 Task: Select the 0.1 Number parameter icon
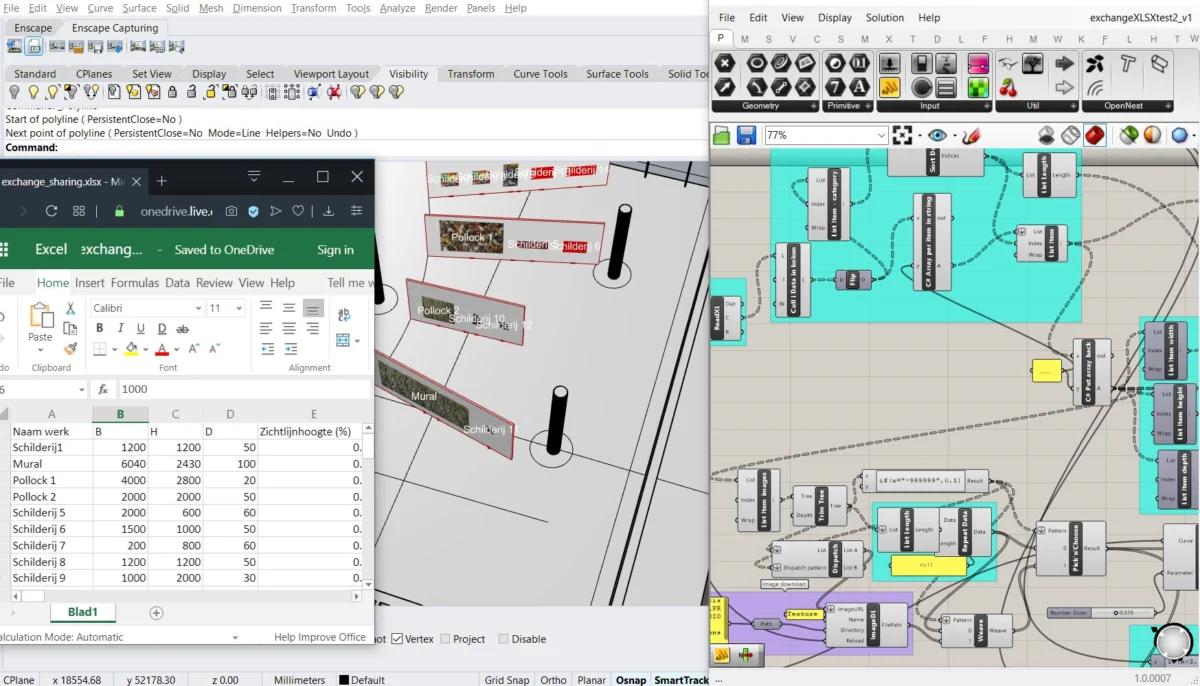(859, 63)
